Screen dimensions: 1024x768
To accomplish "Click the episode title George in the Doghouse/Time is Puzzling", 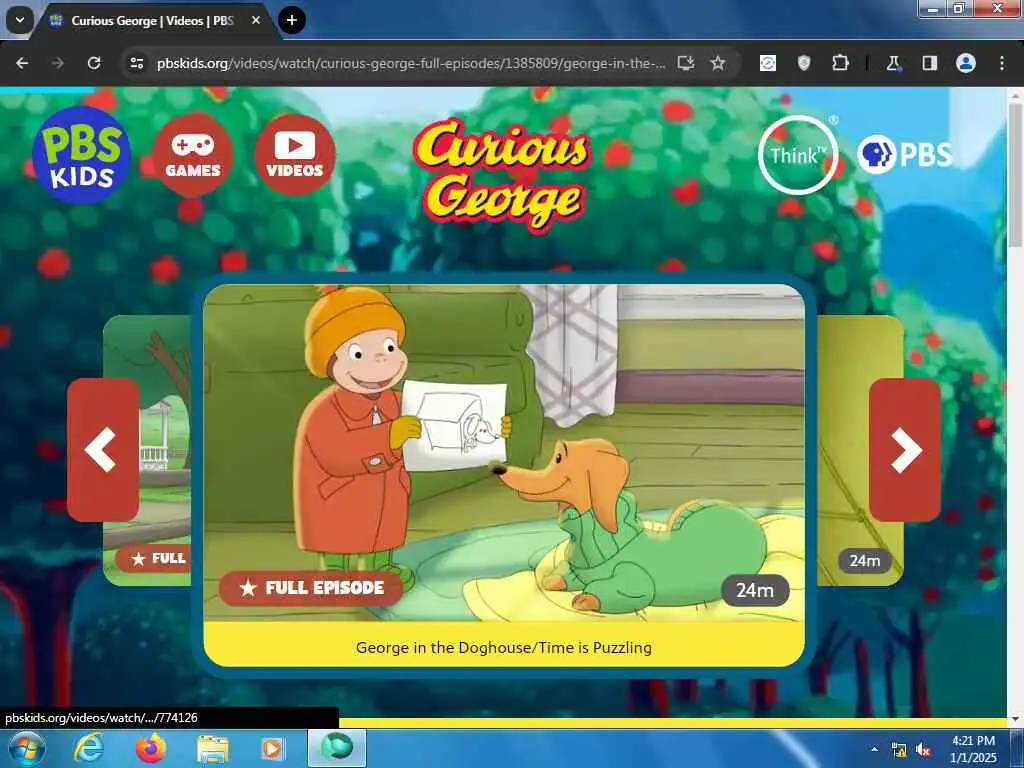I will 504,648.
